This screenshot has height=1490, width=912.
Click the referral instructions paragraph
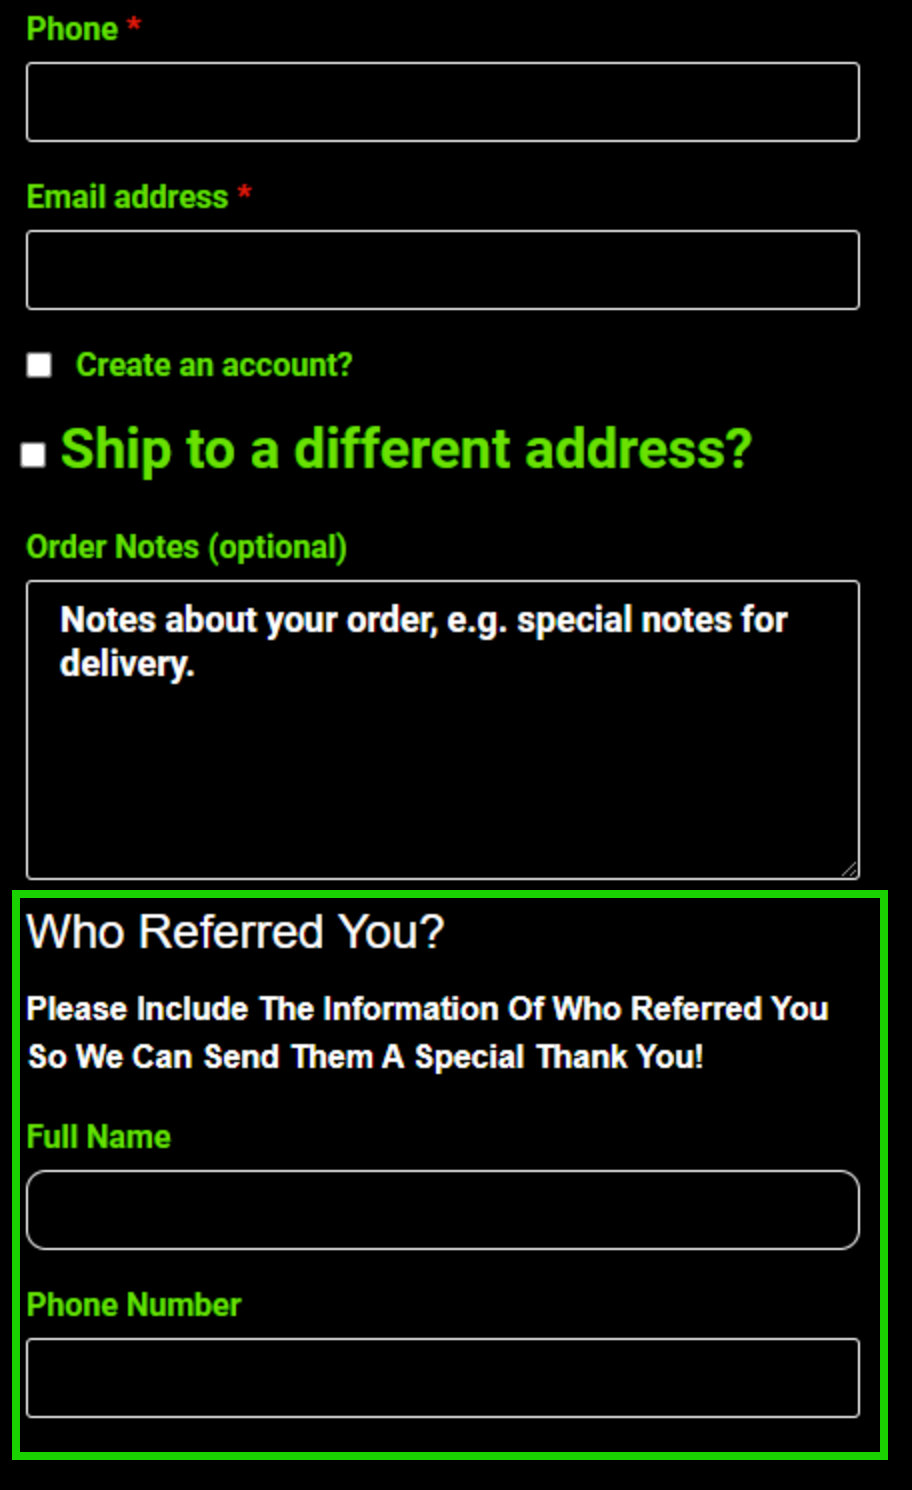427,1032
